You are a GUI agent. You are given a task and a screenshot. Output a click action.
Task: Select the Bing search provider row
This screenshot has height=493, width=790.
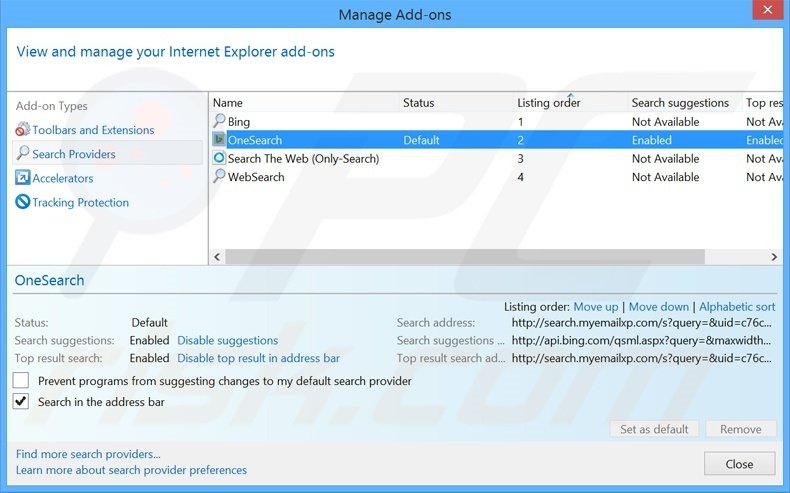pyautogui.click(x=496, y=121)
